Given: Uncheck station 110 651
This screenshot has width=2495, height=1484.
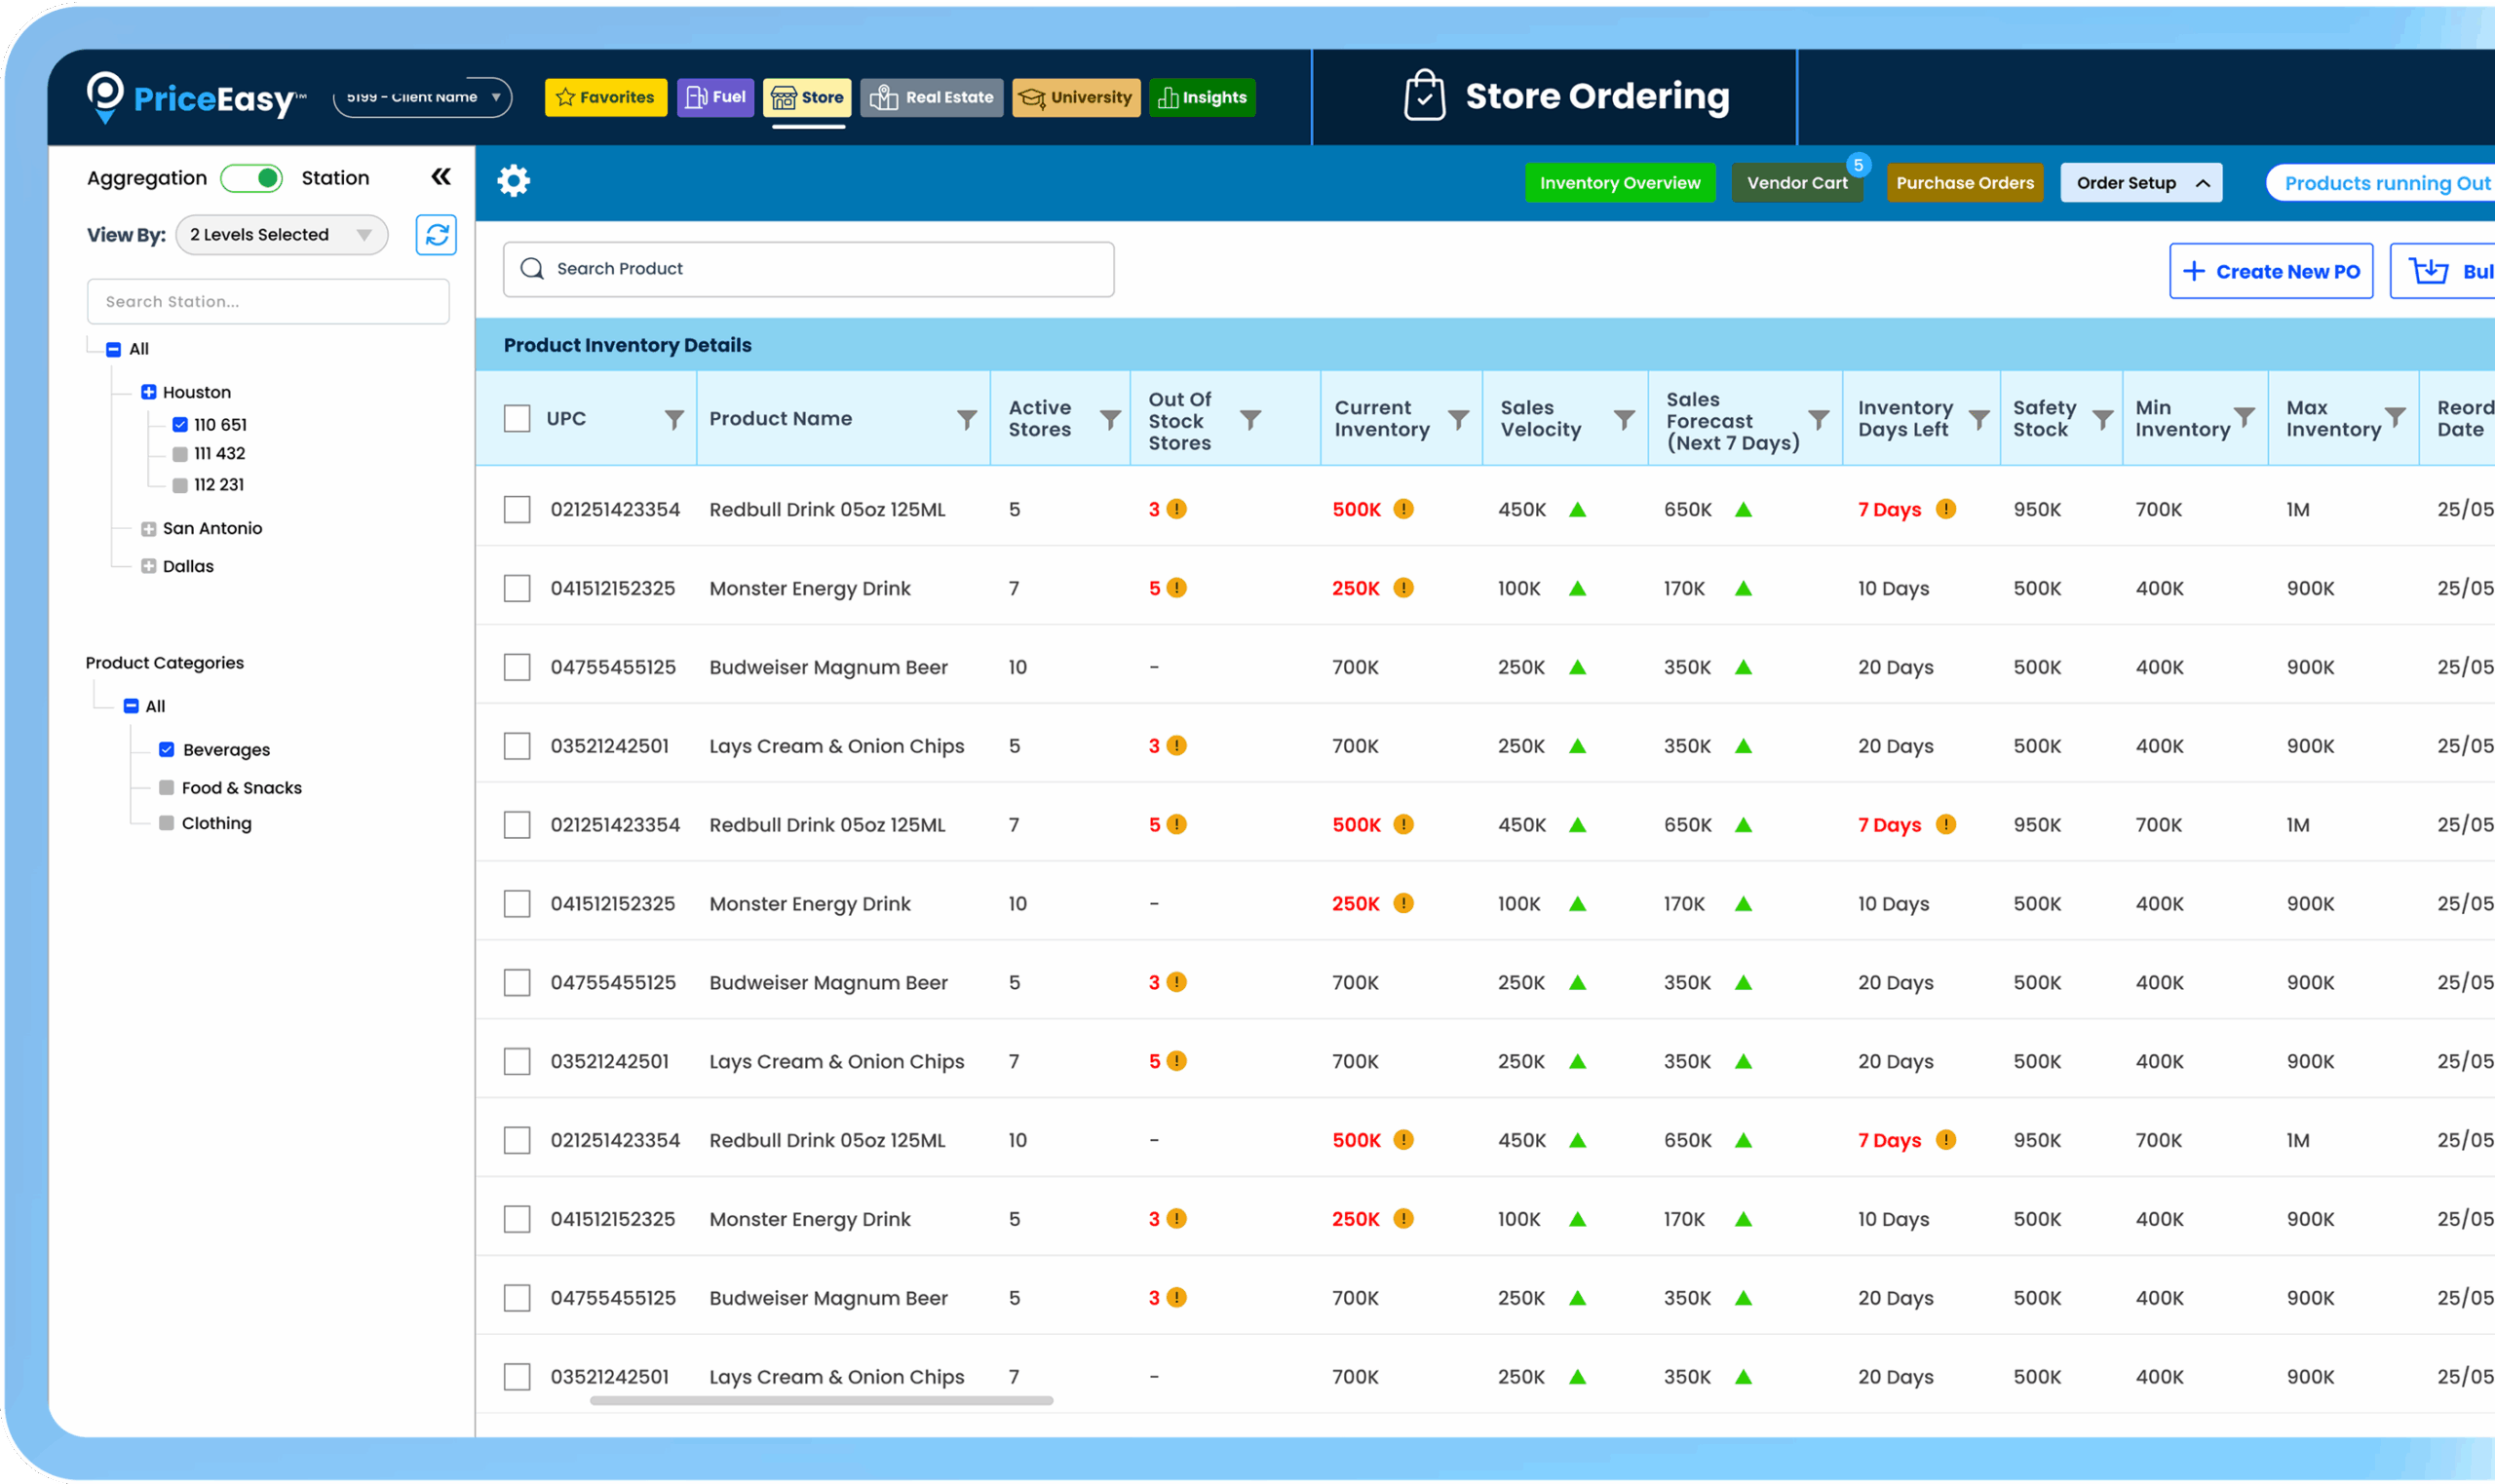Looking at the screenshot, I should (x=180, y=425).
